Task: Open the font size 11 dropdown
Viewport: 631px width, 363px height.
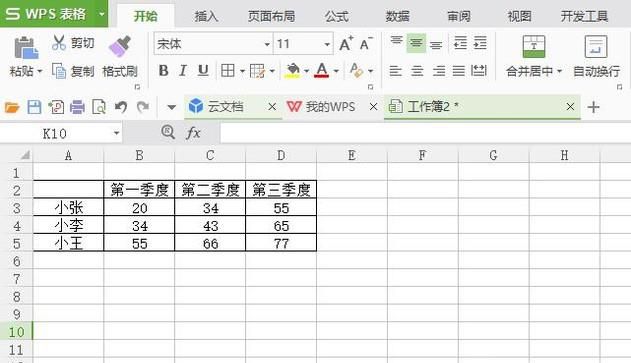Action: (x=327, y=44)
